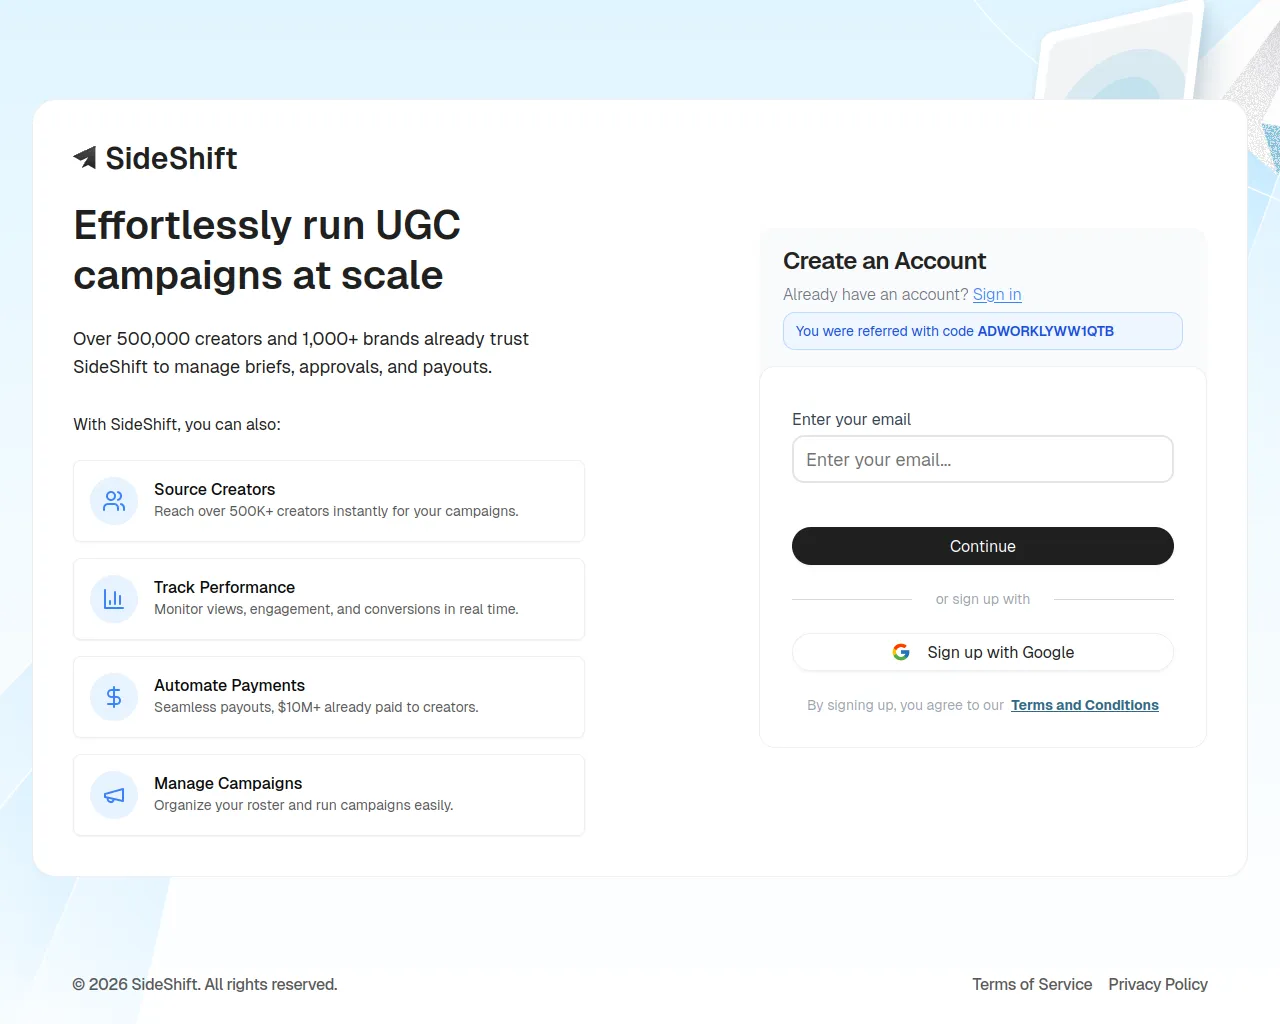Open the Privacy Policy footer link
This screenshot has width=1280, height=1024.
tap(1158, 984)
